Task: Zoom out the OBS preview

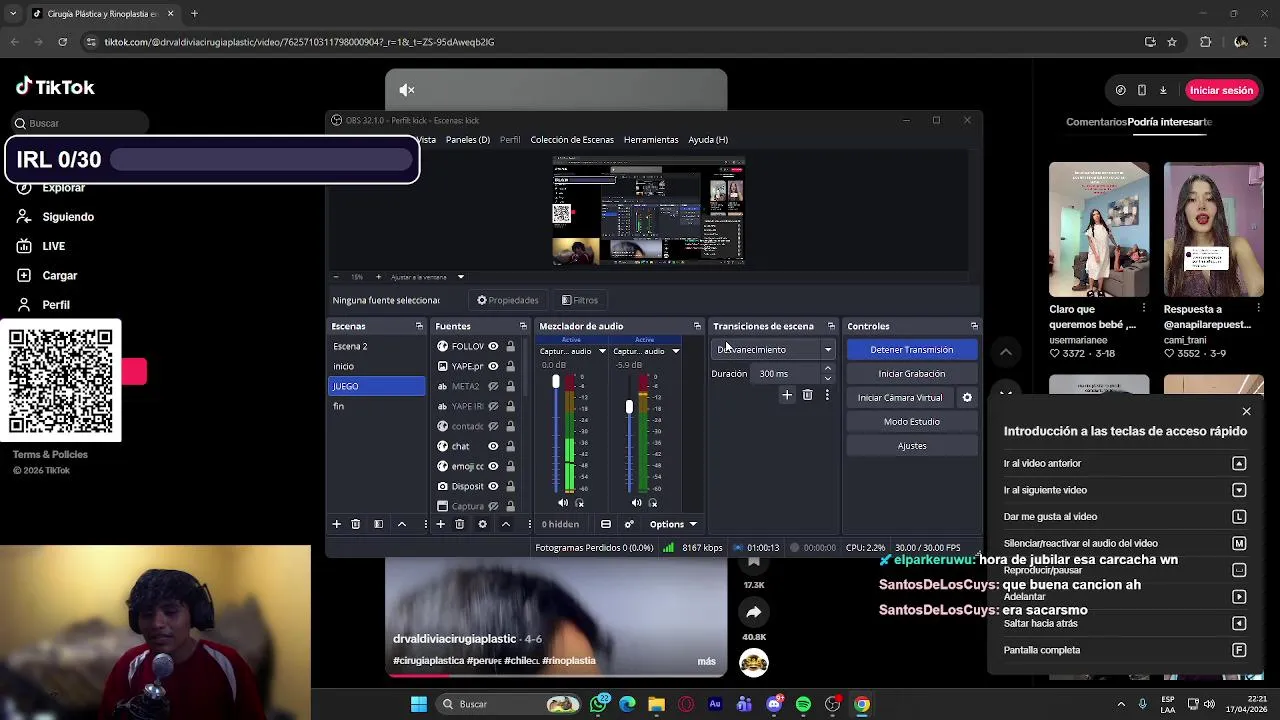Action: click(336, 277)
